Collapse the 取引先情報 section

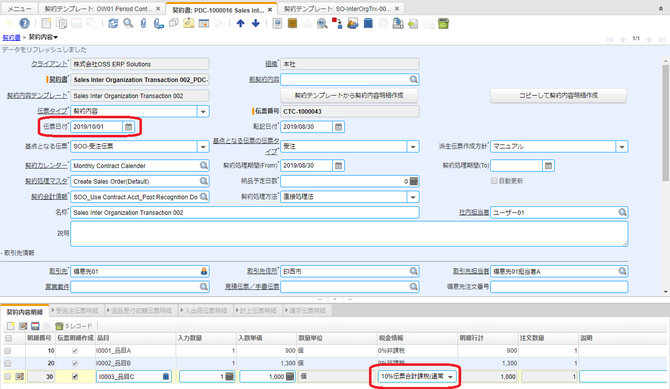click(18, 253)
